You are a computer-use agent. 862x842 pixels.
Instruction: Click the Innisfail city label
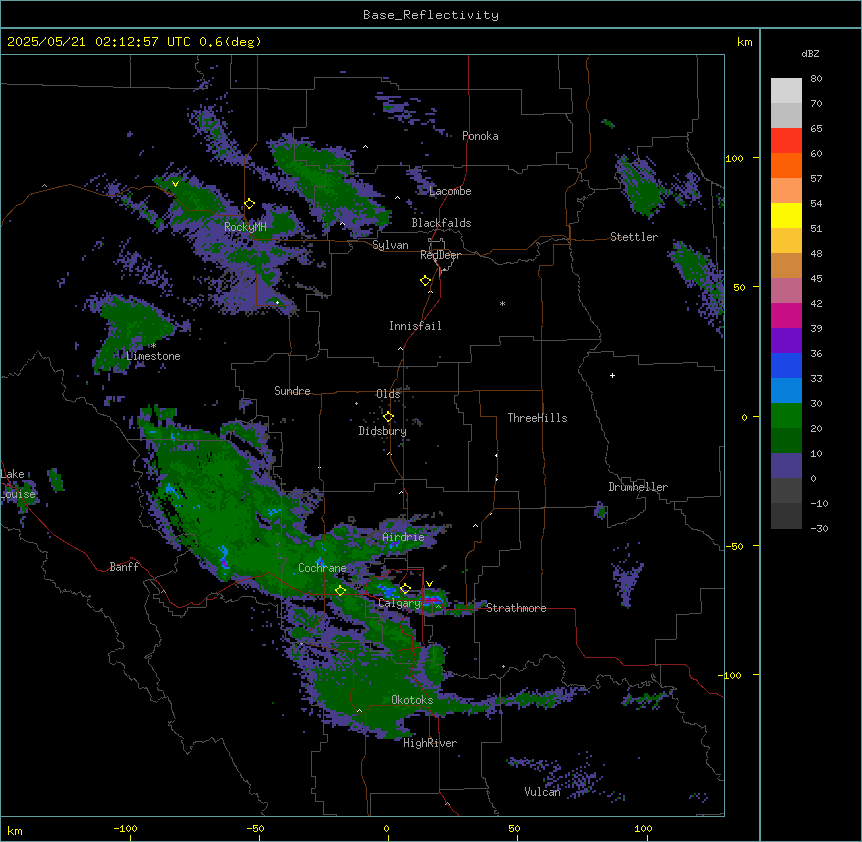pyautogui.click(x=415, y=326)
